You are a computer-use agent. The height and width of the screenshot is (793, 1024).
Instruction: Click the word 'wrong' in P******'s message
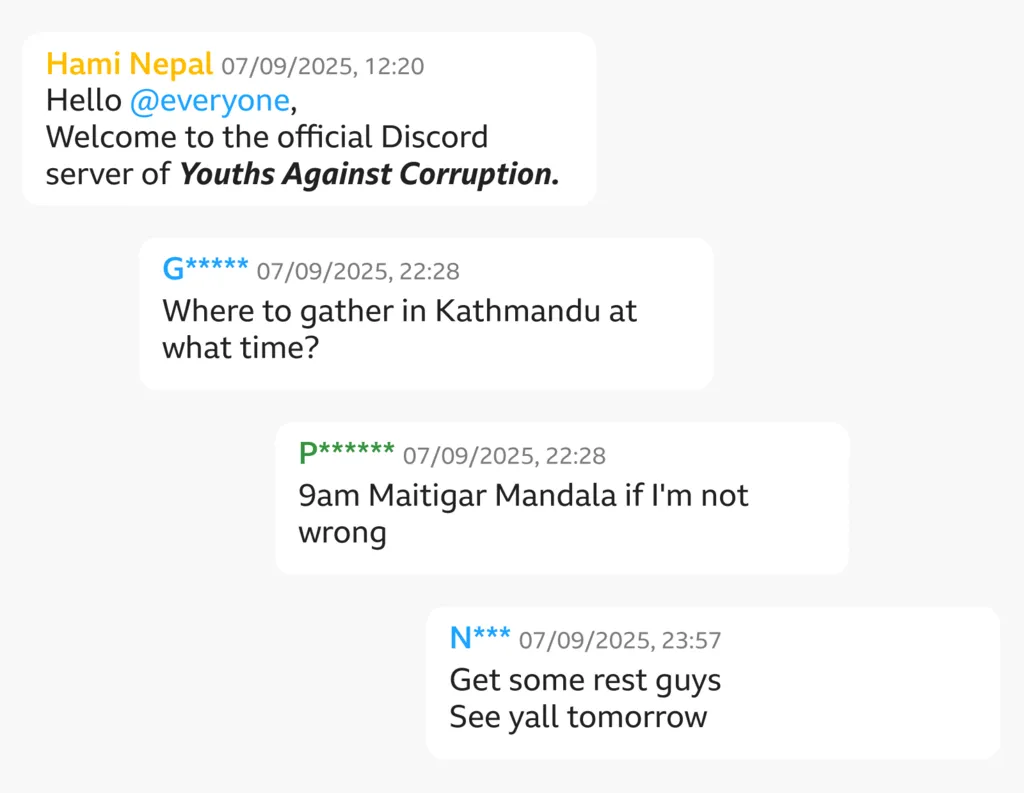tap(342, 532)
